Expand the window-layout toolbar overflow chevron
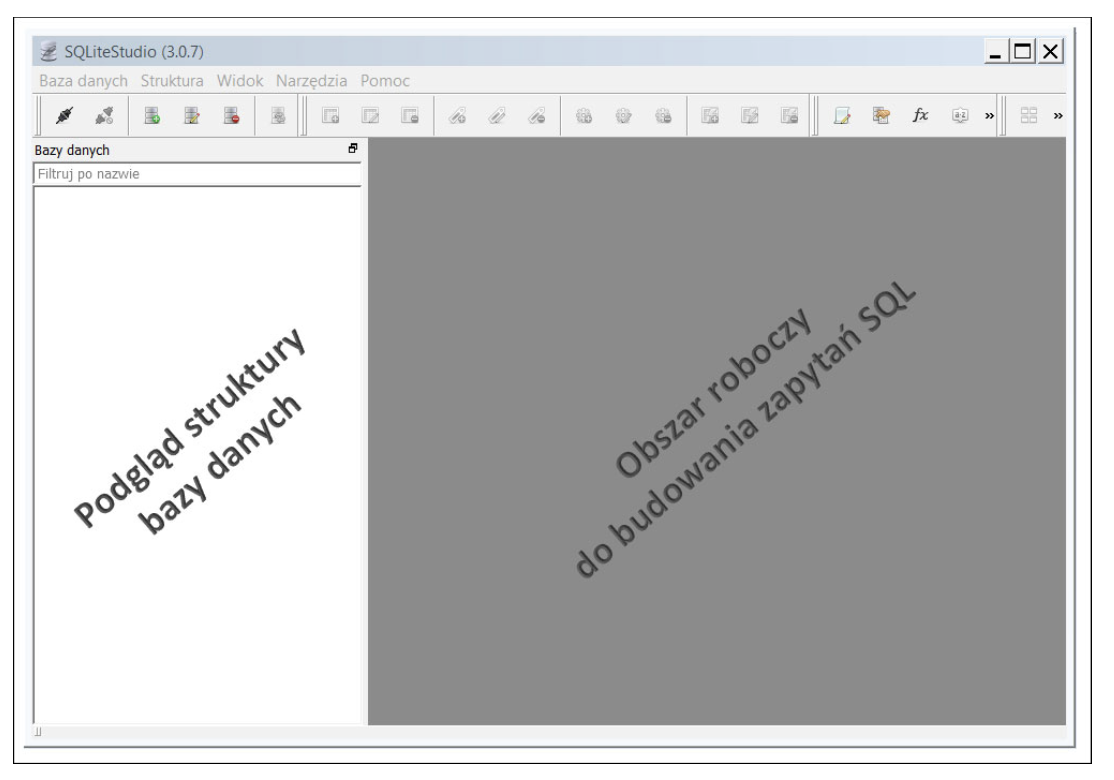Viewport: 1114px width, 780px height. coord(1057,117)
